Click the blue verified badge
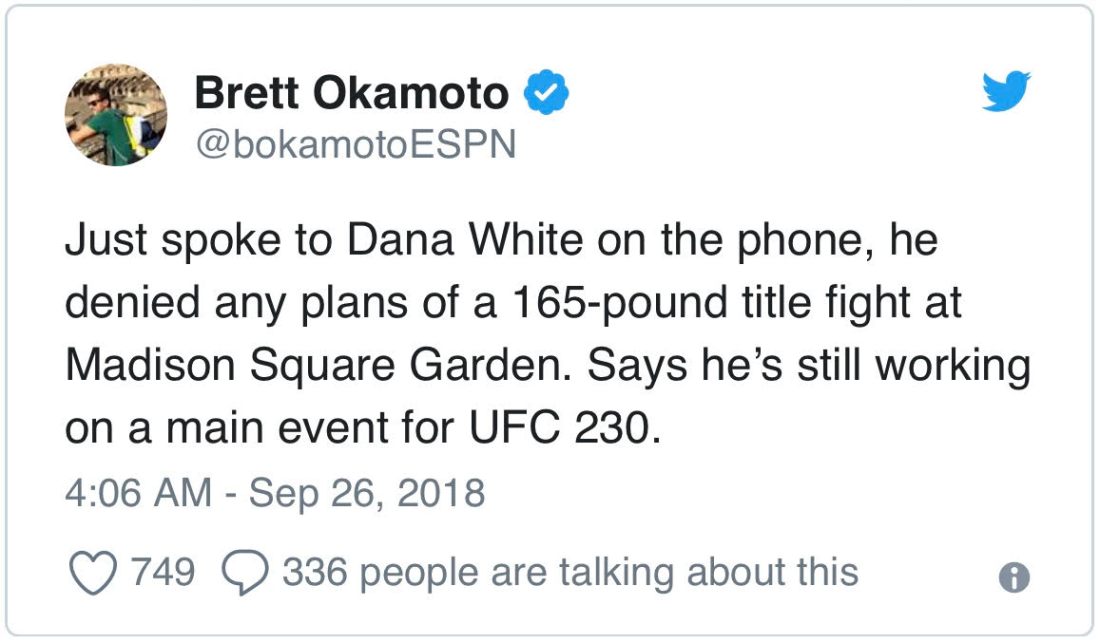The height and width of the screenshot is (643, 1100). [x=548, y=93]
